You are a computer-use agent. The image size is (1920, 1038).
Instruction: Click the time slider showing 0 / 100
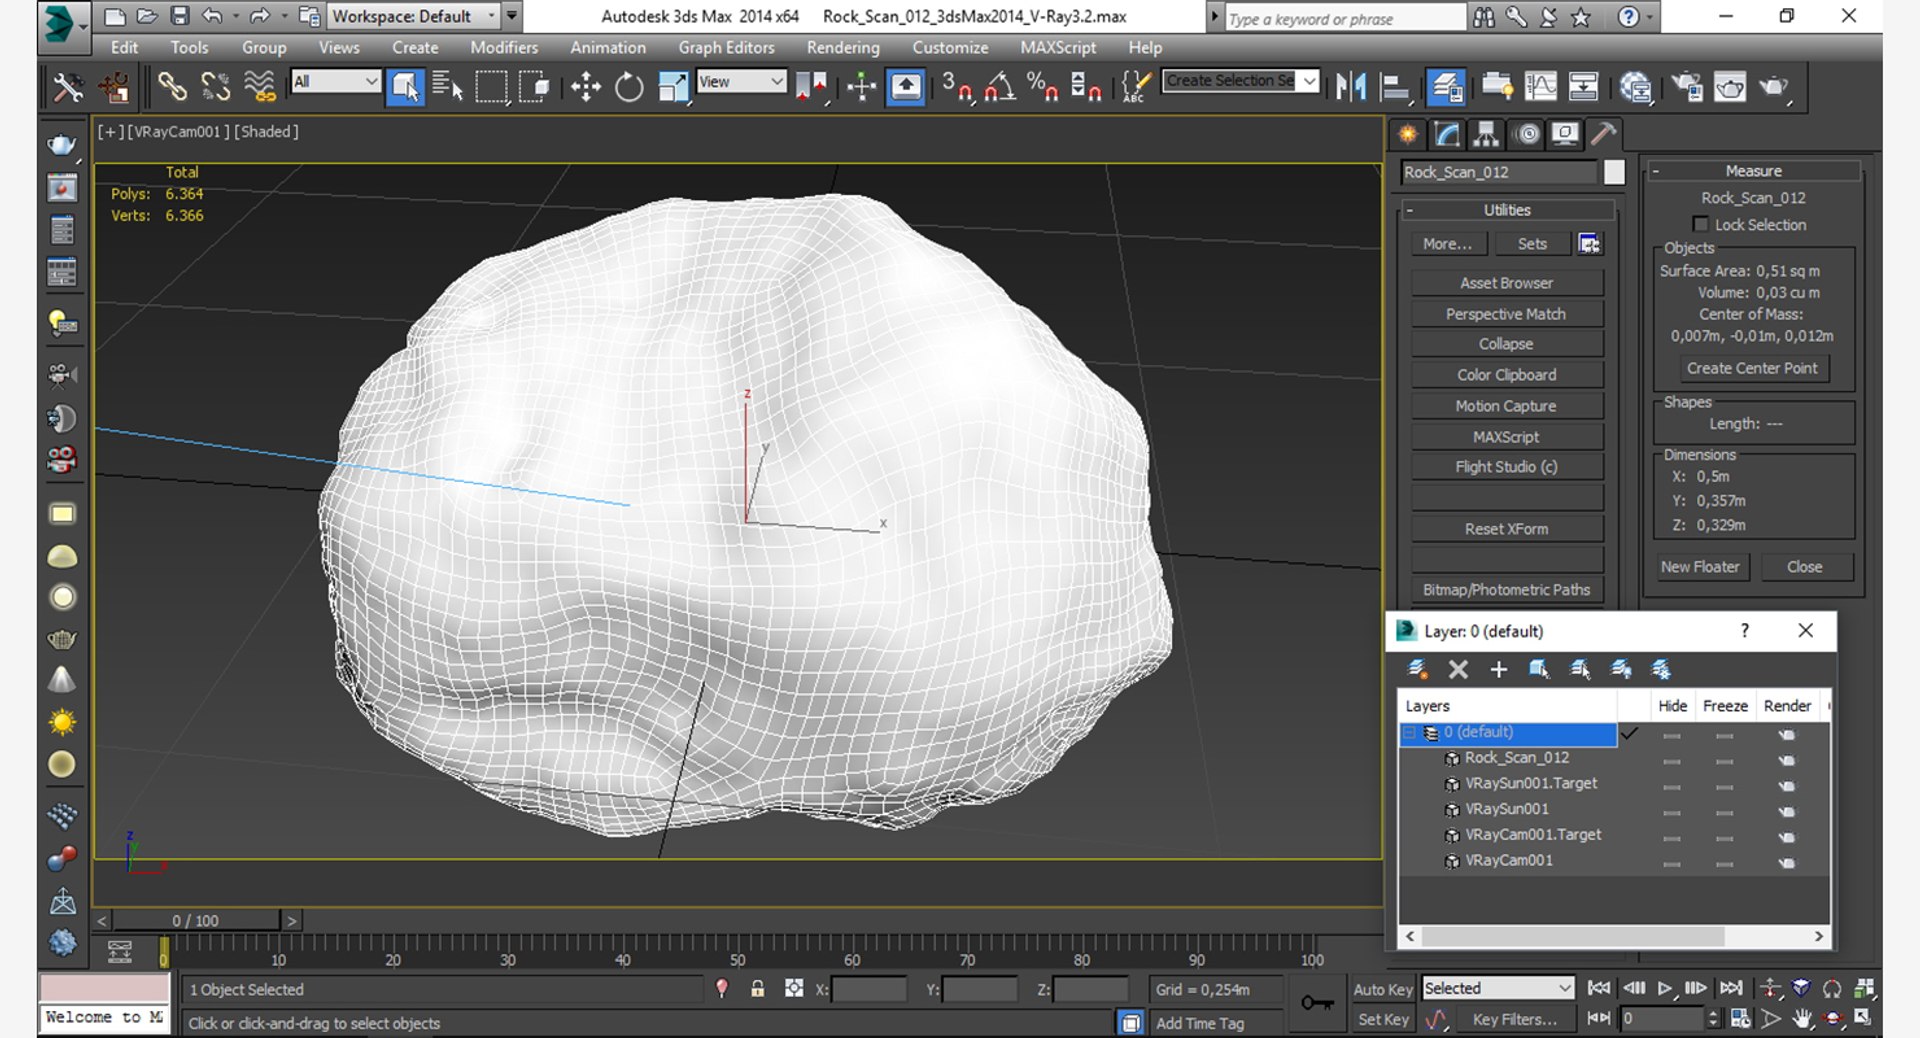[196, 920]
